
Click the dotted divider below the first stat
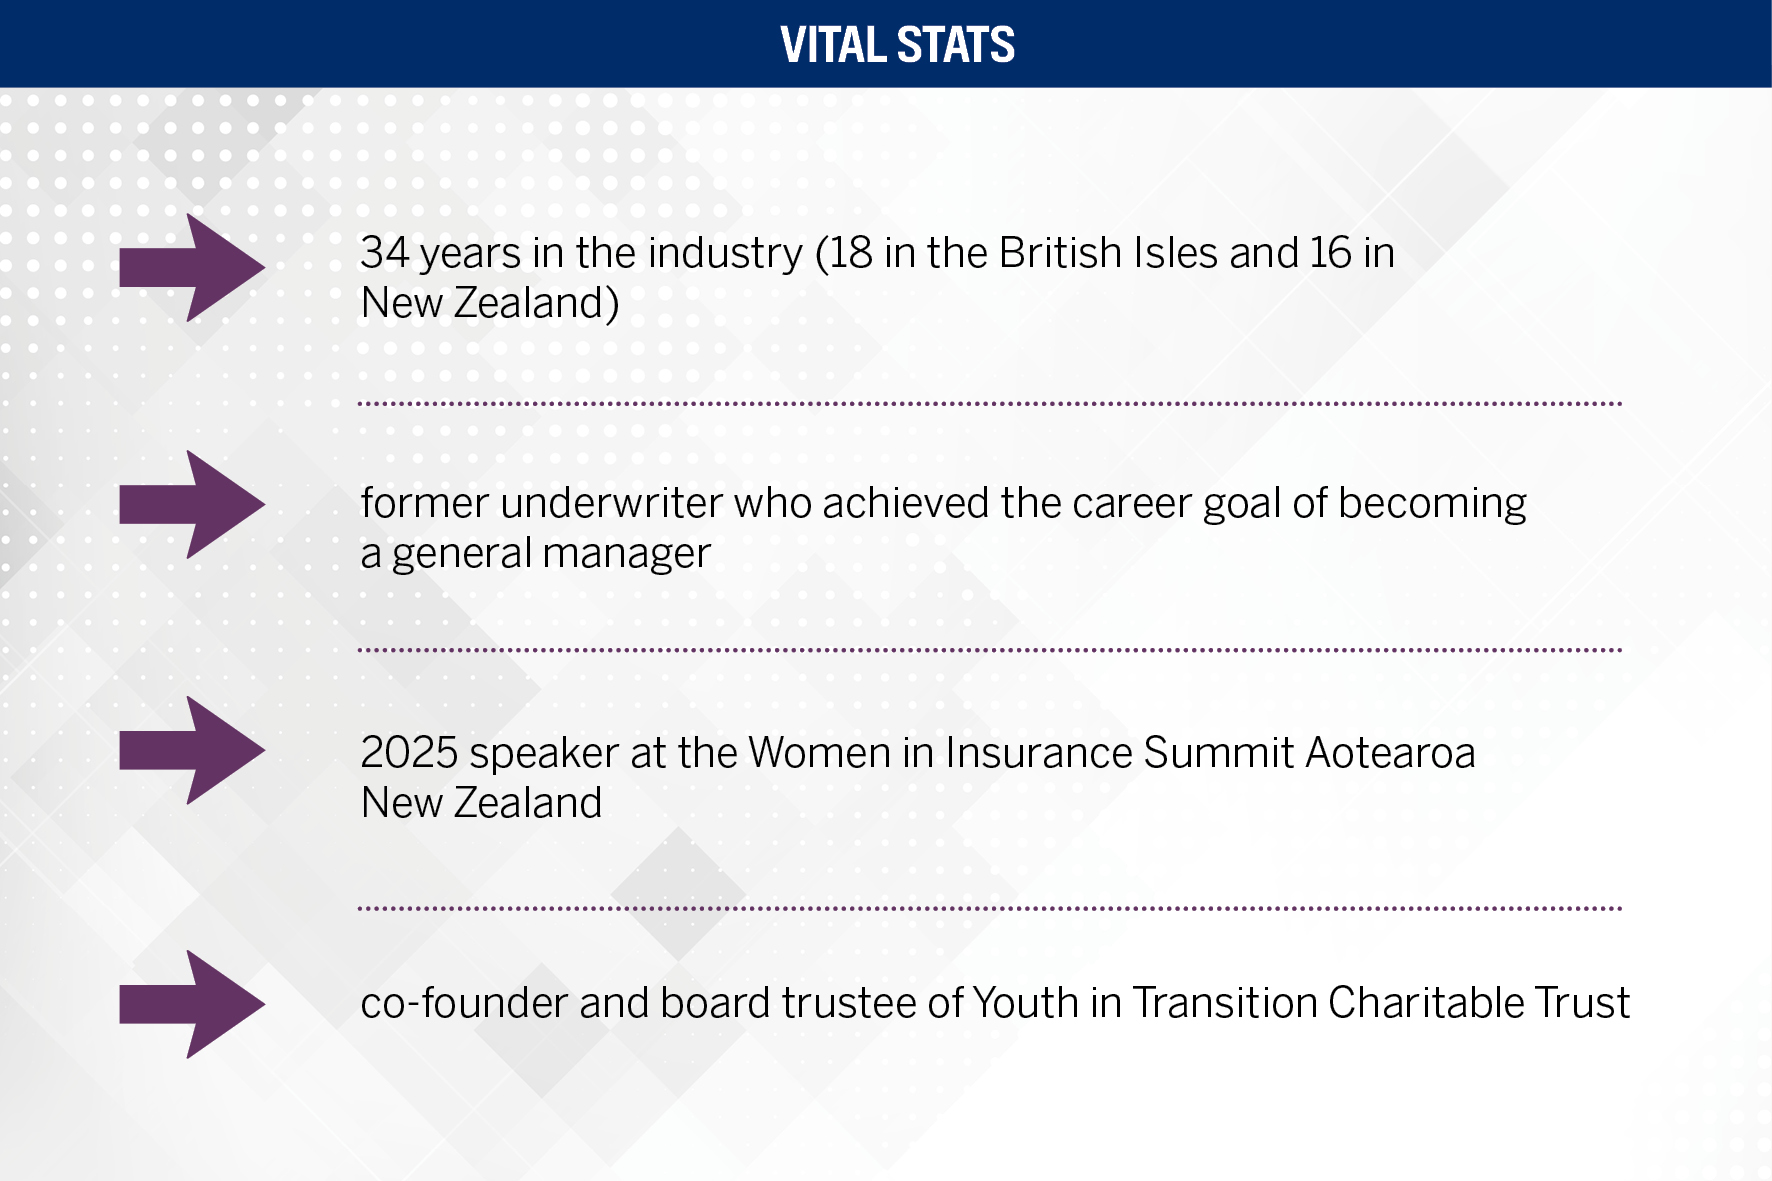tap(989, 404)
